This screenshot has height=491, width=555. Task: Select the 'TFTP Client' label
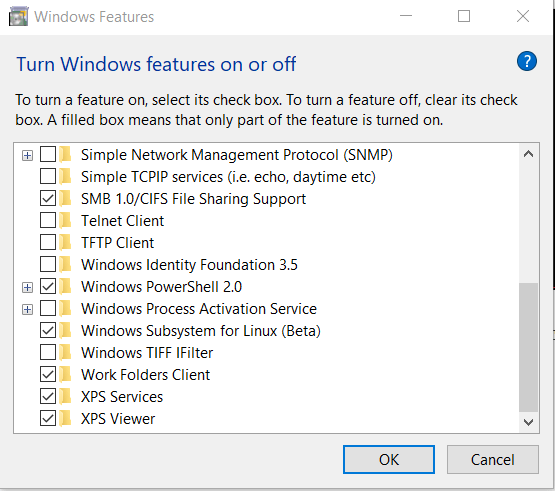click(x=117, y=243)
